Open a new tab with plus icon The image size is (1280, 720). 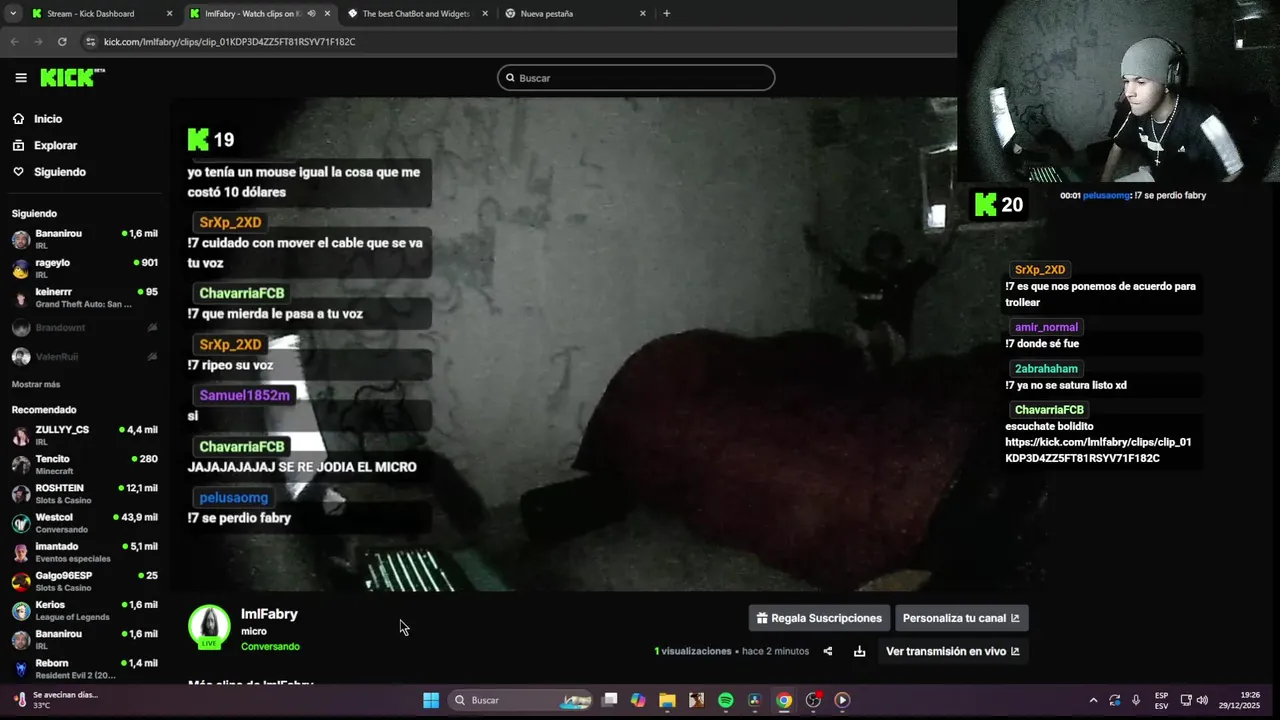click(666, 13)
